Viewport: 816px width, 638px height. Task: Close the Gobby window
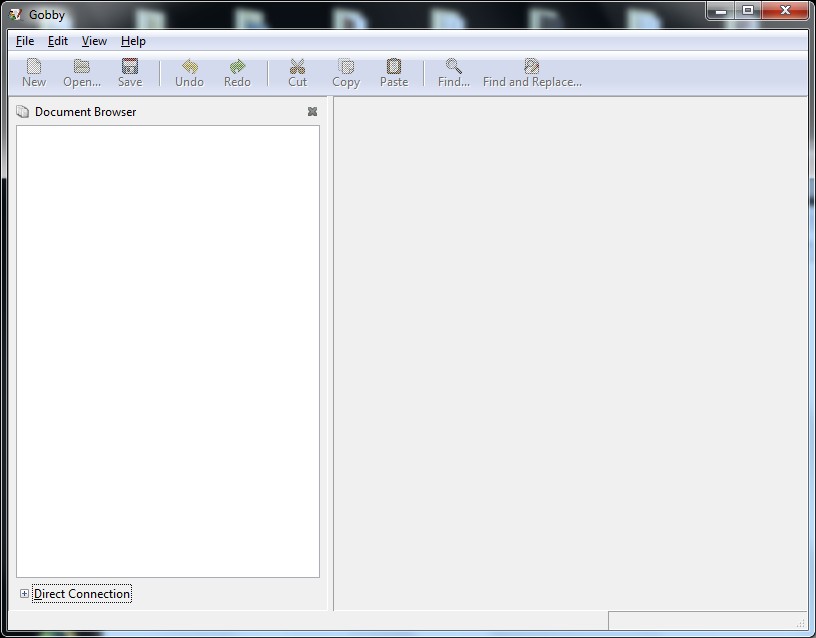pos(785,11)
